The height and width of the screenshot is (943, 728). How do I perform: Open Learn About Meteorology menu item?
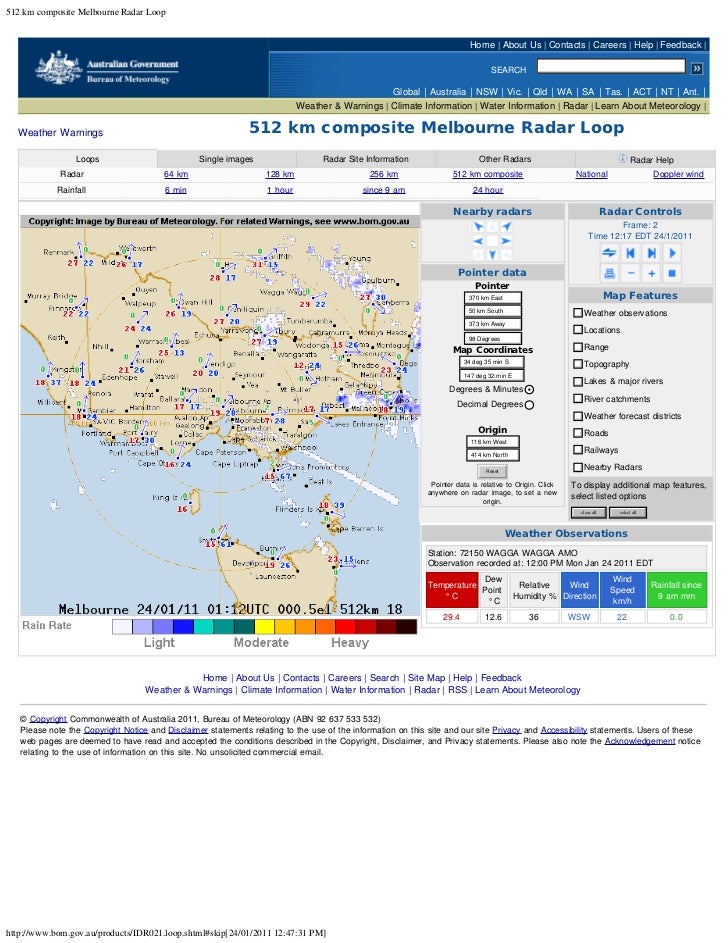click(x=647, y=106)
